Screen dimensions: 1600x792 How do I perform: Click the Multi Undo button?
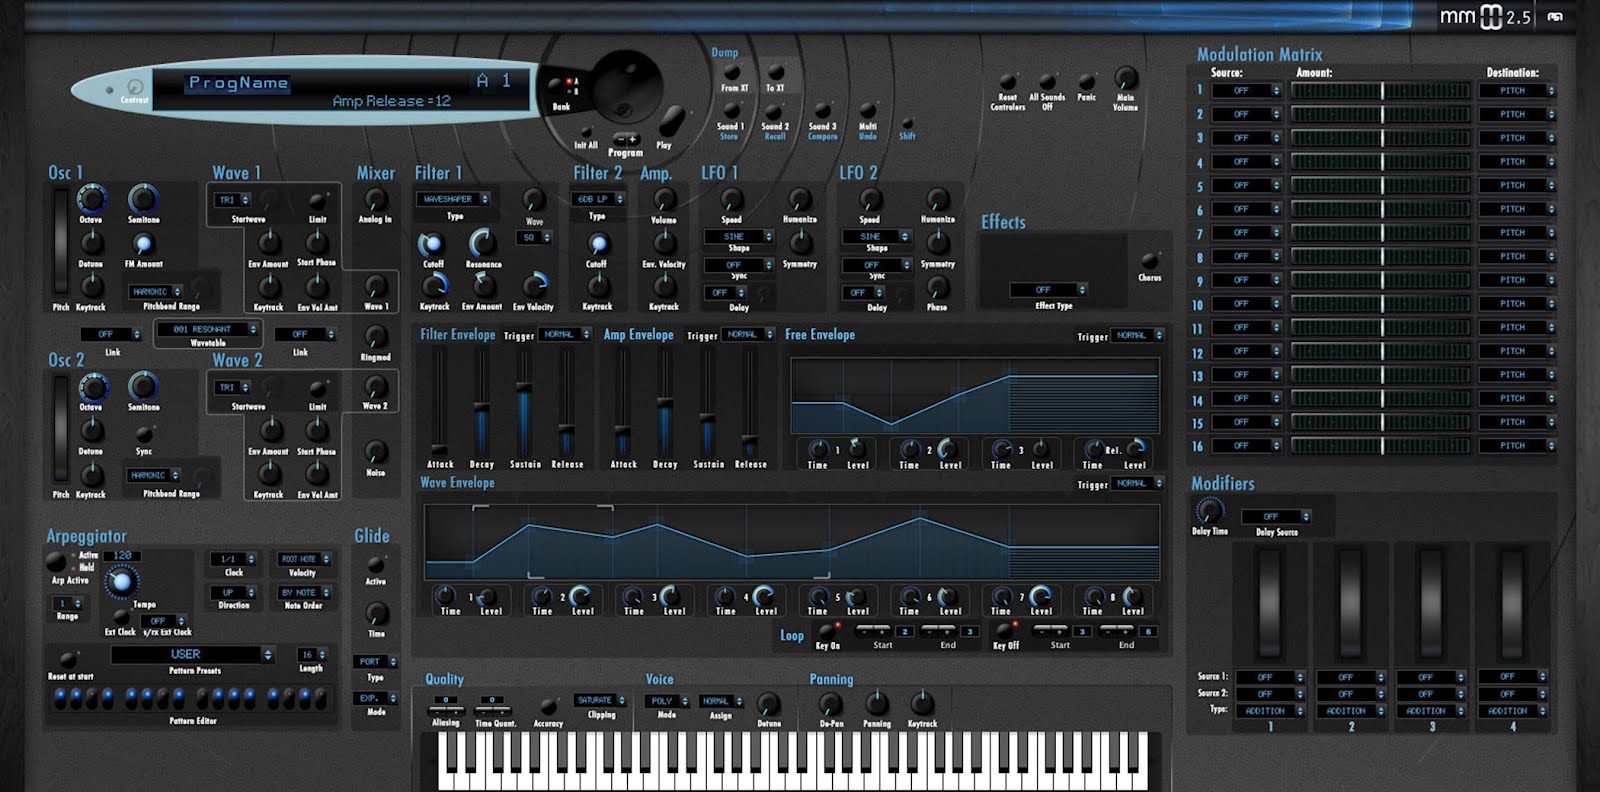(x=867, y=110)
